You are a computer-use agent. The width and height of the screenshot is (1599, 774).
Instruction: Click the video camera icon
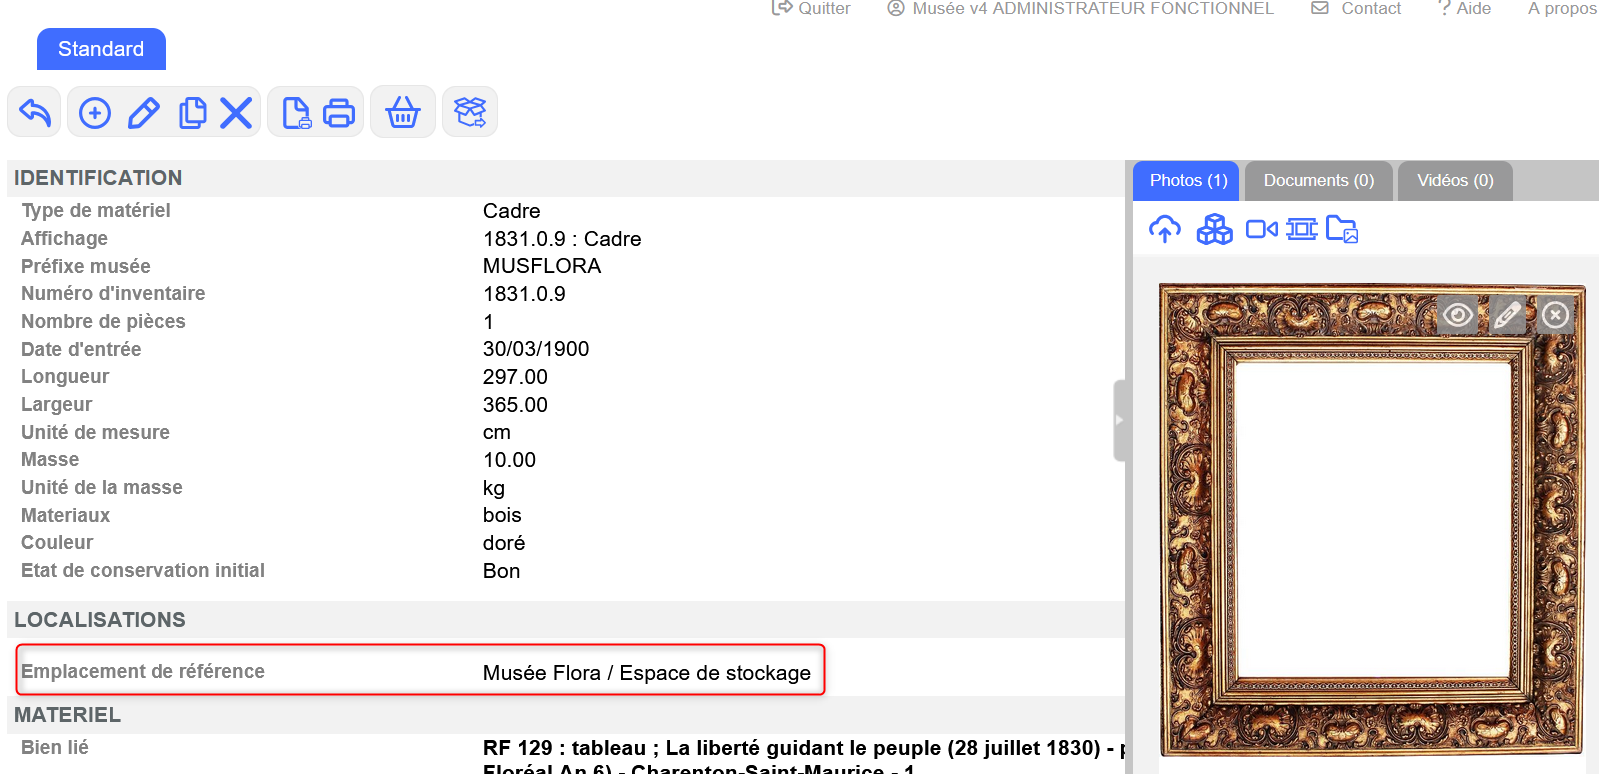(1261, 230)
